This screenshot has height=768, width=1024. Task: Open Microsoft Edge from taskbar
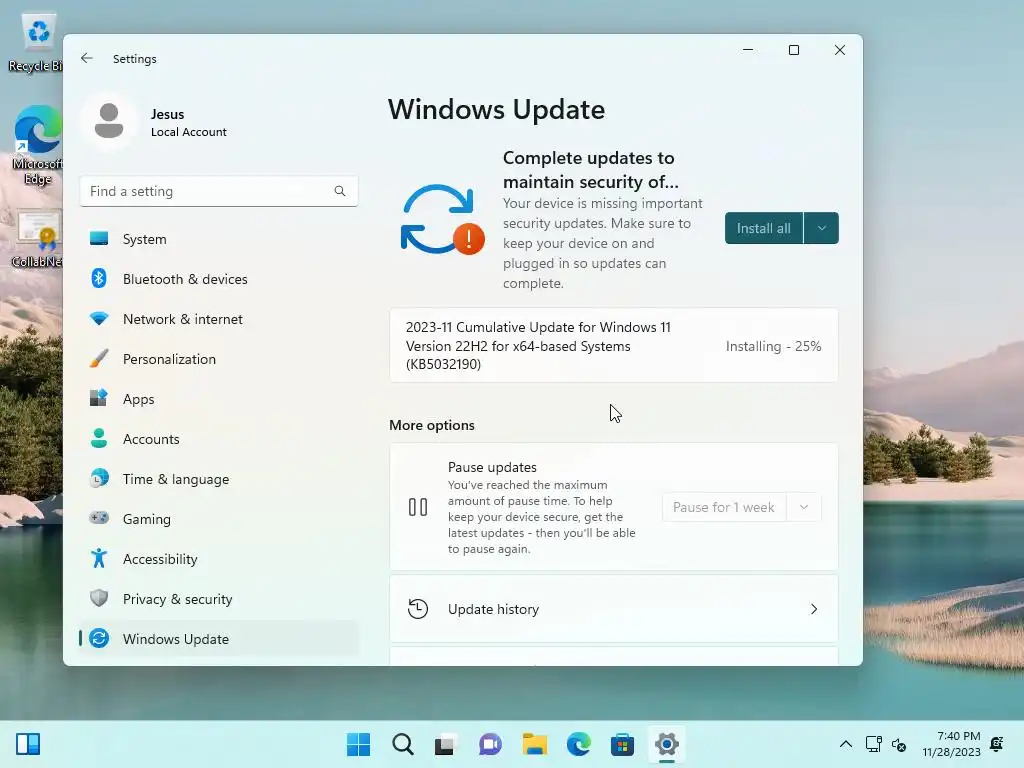(x=579, y=744)
